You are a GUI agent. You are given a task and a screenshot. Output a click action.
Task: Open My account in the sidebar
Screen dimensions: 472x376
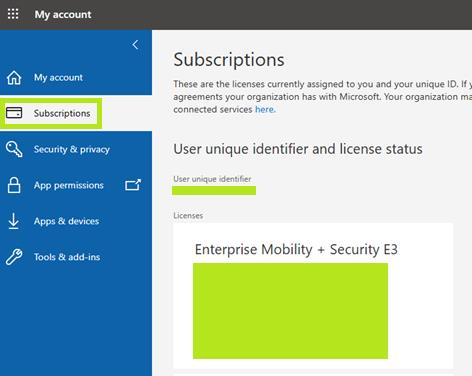click(x=58, y=77)
